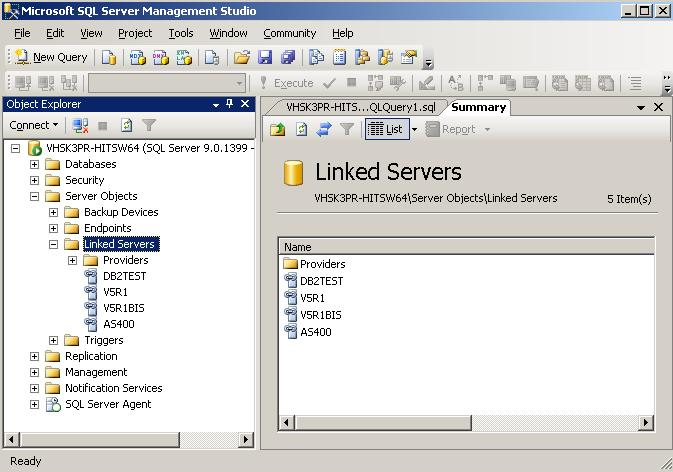The height and width of the screenshot is (472, 673).
Task: Collapse the Server Objects folder
Action: [x=34, y=197]
